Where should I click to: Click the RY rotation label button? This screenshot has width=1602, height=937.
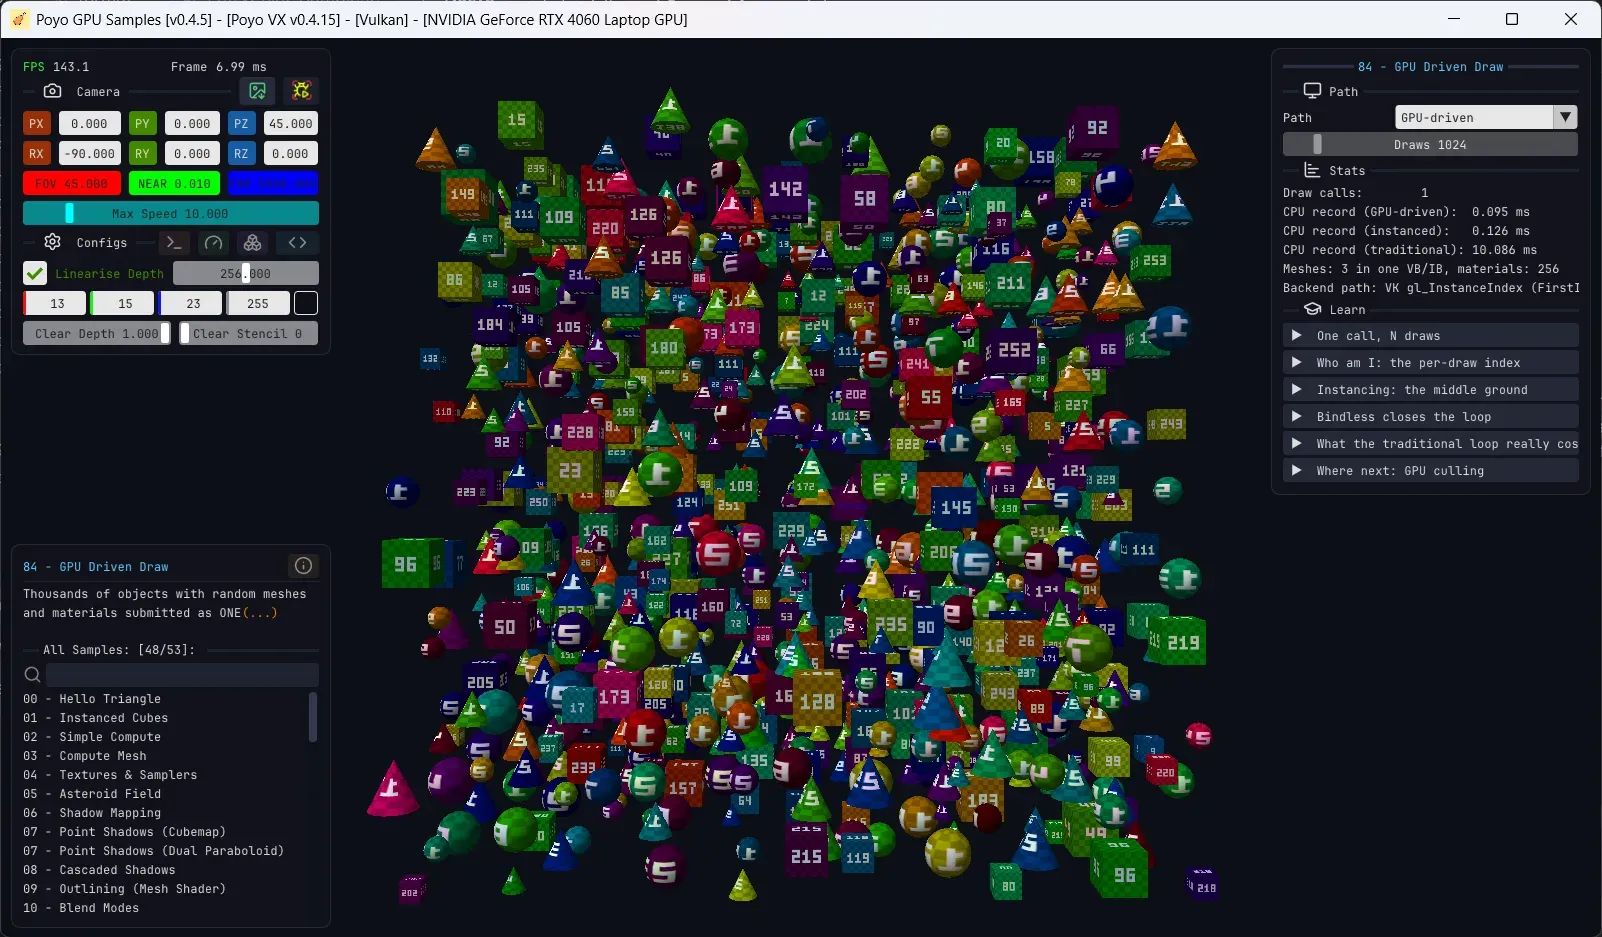click(142, 154)
